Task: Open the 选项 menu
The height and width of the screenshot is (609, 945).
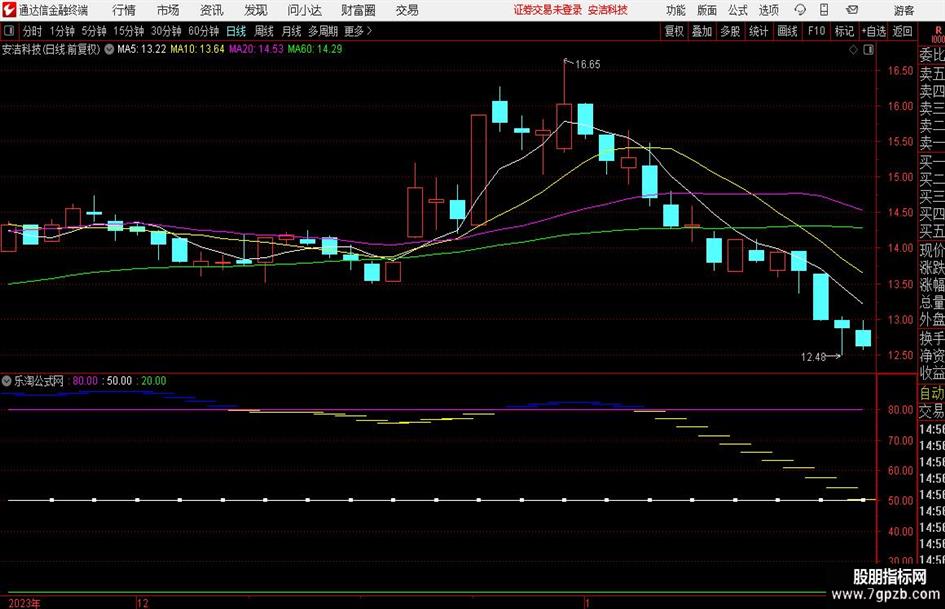Action: tap(768, 10)
